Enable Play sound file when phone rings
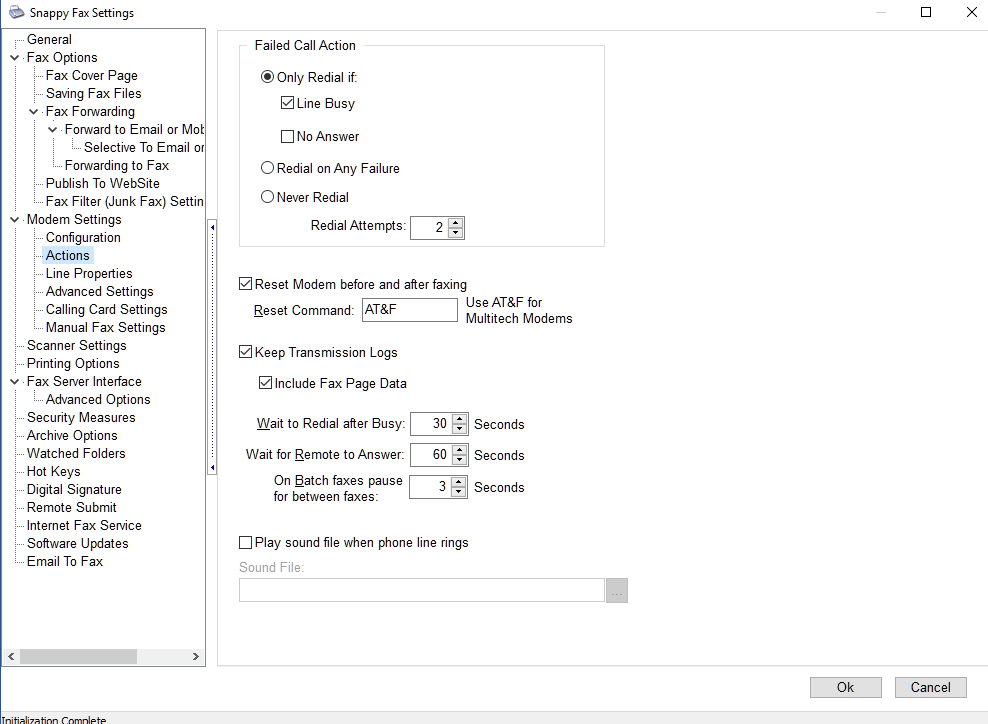This screenshot has height=724, width=988. click(246, 543)
